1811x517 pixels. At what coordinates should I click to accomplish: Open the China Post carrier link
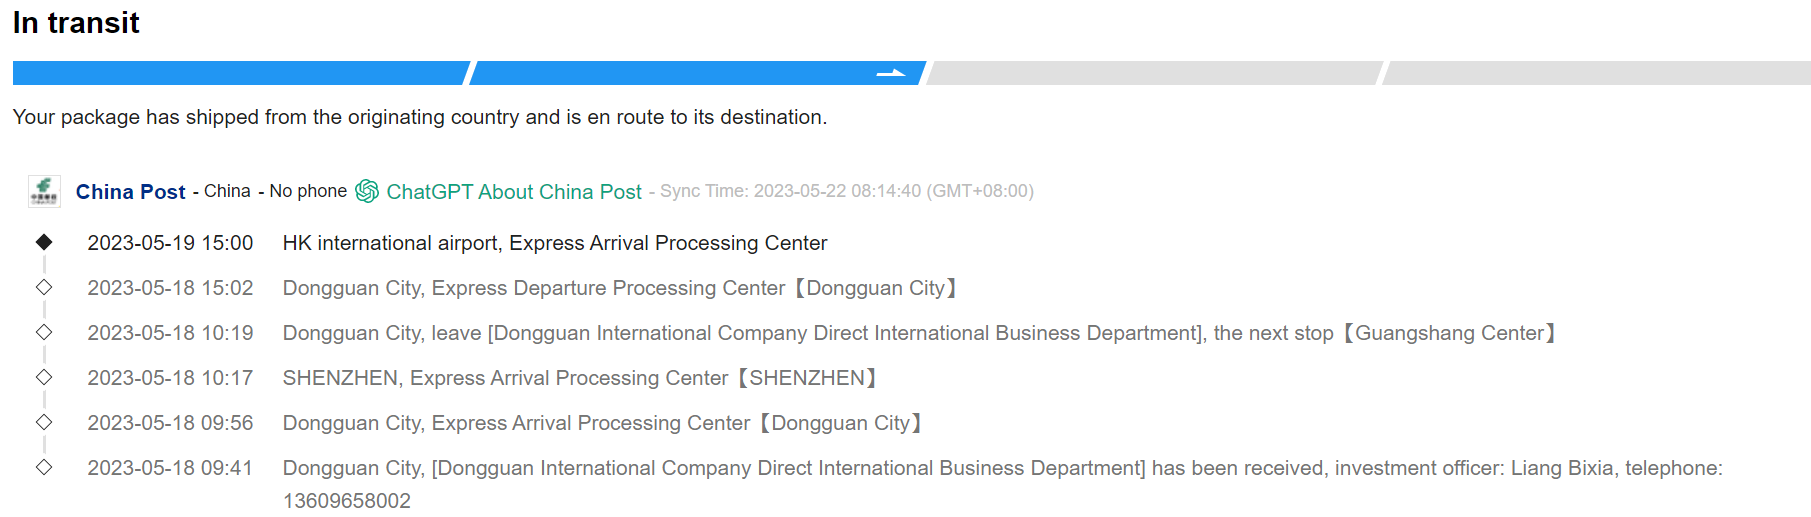130,192
